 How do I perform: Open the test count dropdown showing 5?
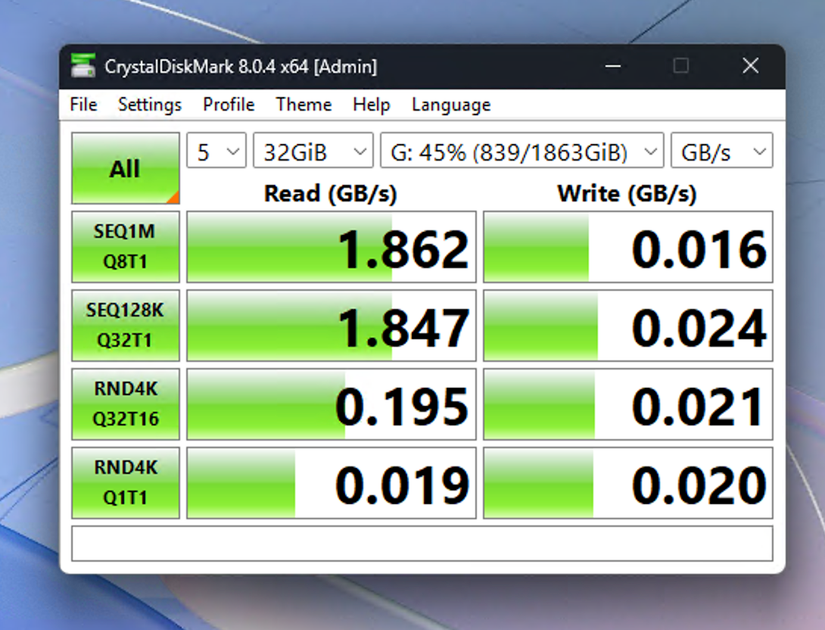pos(216,151)
